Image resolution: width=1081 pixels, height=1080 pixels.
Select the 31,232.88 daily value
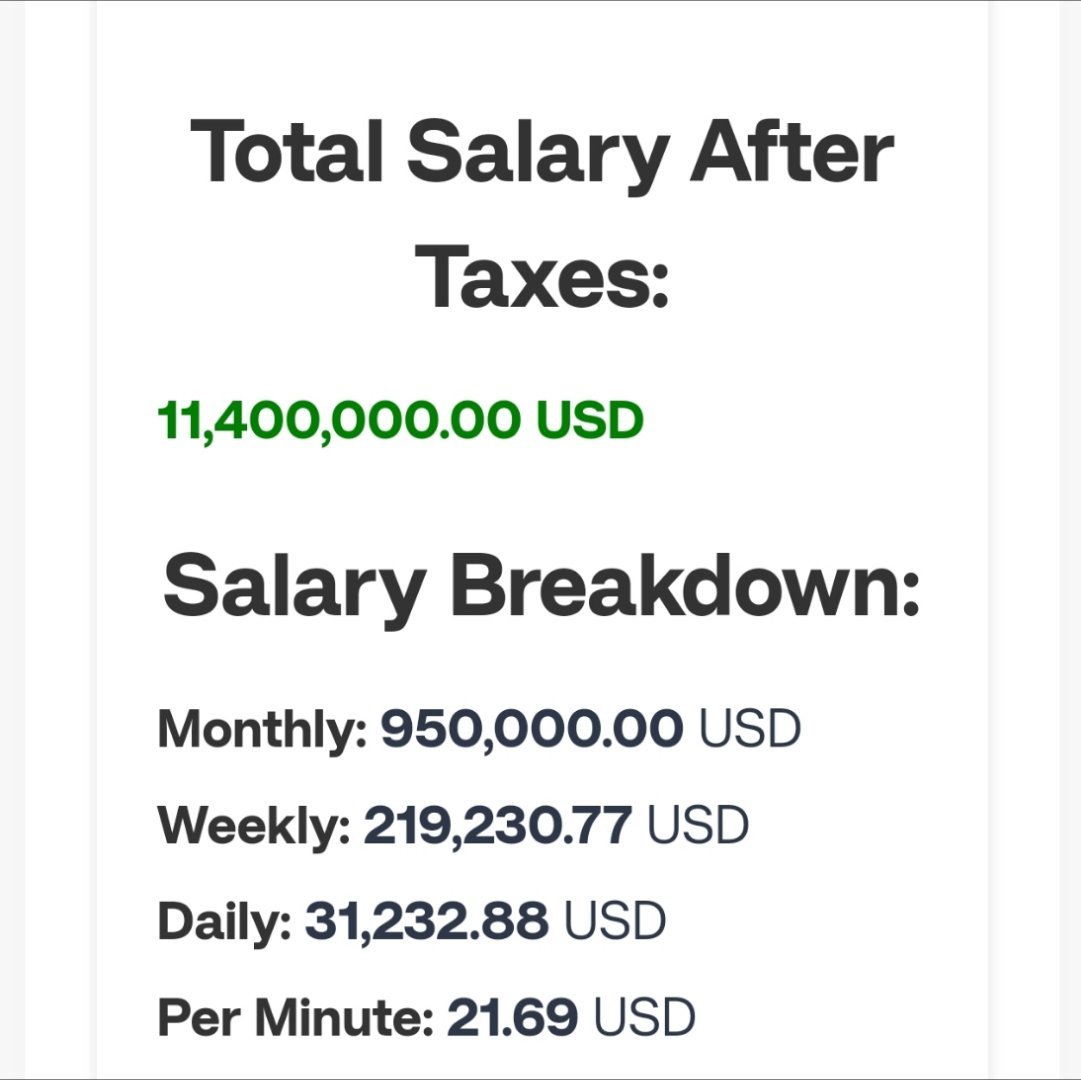[427, 921]
